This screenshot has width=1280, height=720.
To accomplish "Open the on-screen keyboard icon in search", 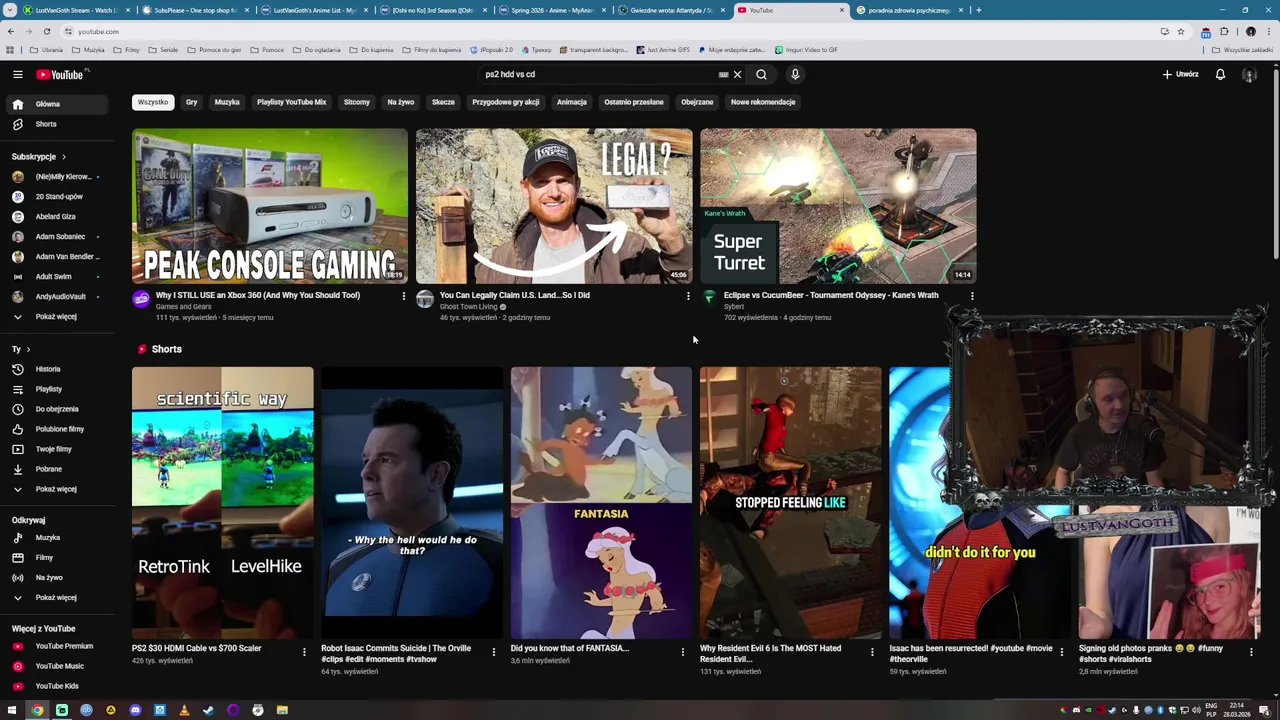I will (x=723, y=74).
